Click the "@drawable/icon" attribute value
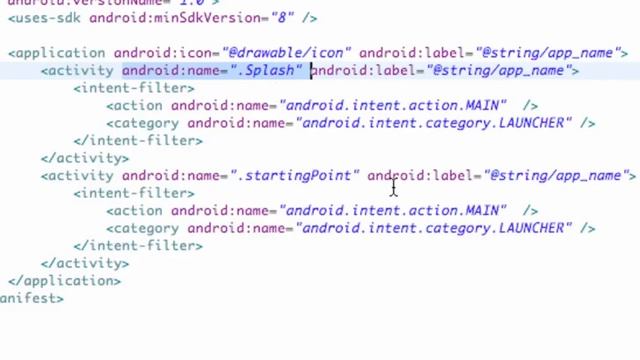 [x=286, y=53]
